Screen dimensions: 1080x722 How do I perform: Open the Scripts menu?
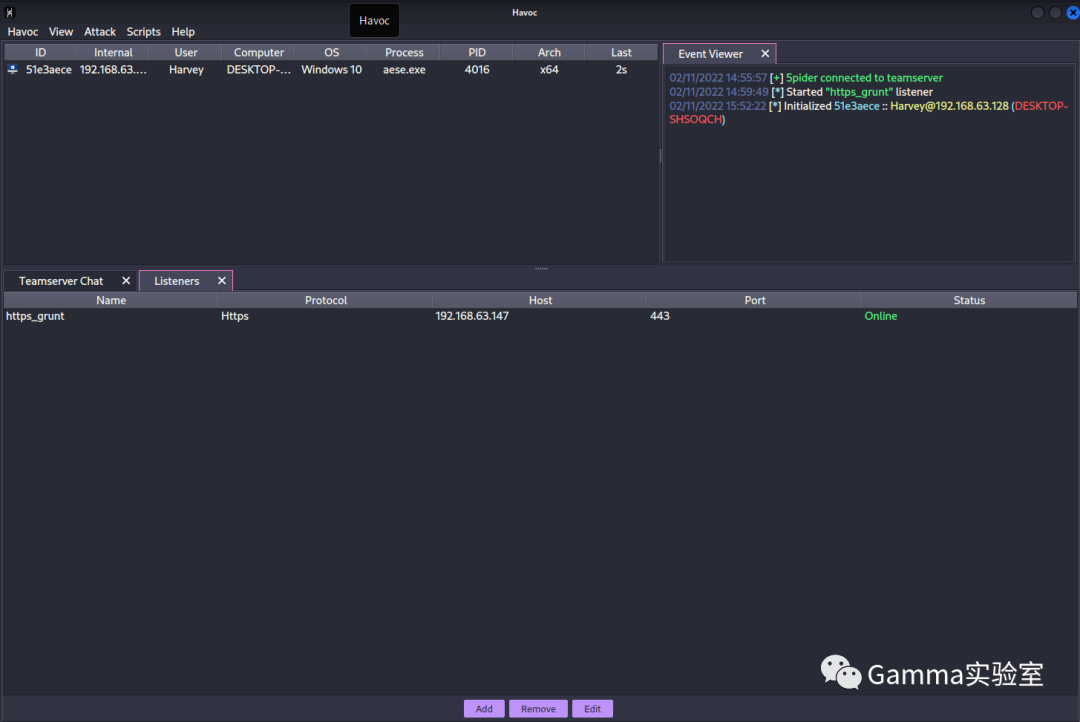(x=143, y=32)
